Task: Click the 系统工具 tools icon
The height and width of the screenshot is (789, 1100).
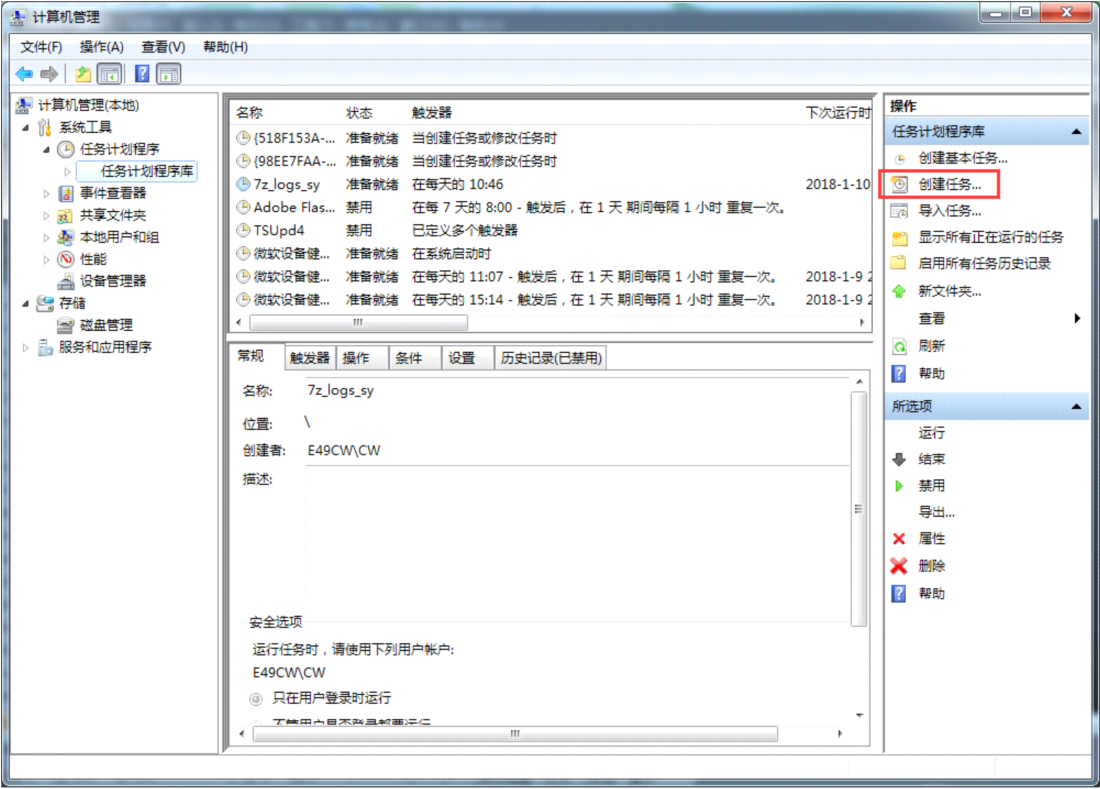Action: (x=45, y=127)
